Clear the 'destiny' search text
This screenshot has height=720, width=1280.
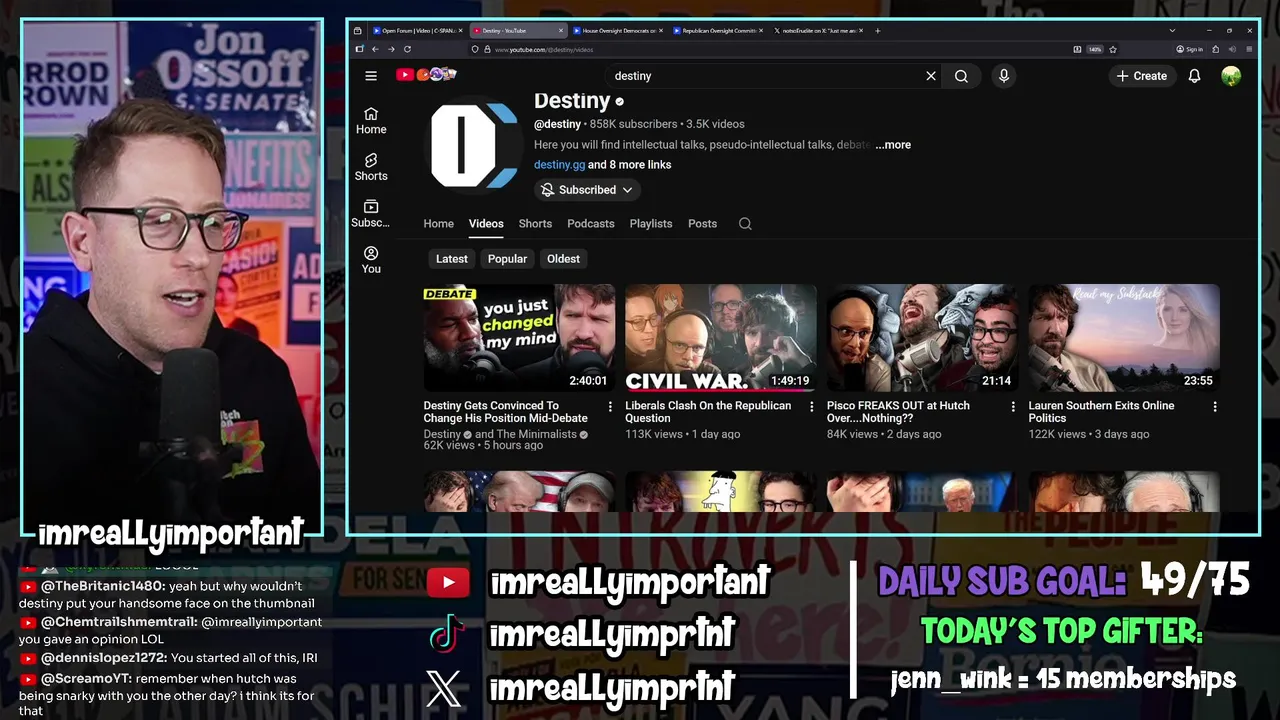(x=931, y=76)
